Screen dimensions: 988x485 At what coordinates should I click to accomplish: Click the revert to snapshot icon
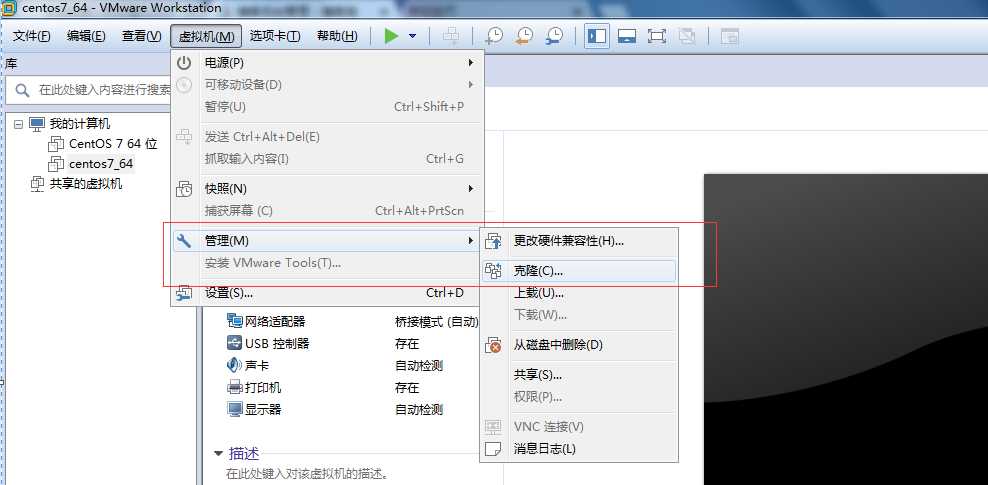point(524,36)
